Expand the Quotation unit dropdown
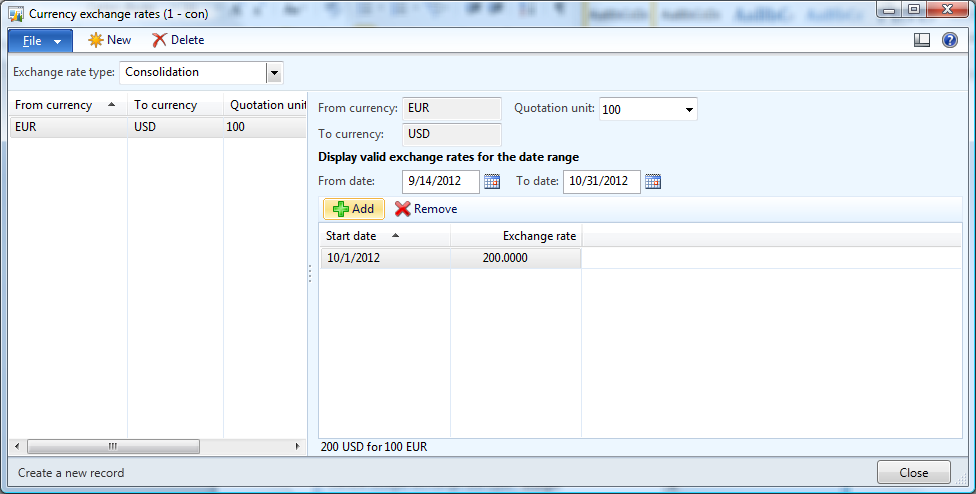The width and height of the screenshot is (976, 494). pos(689,109)
